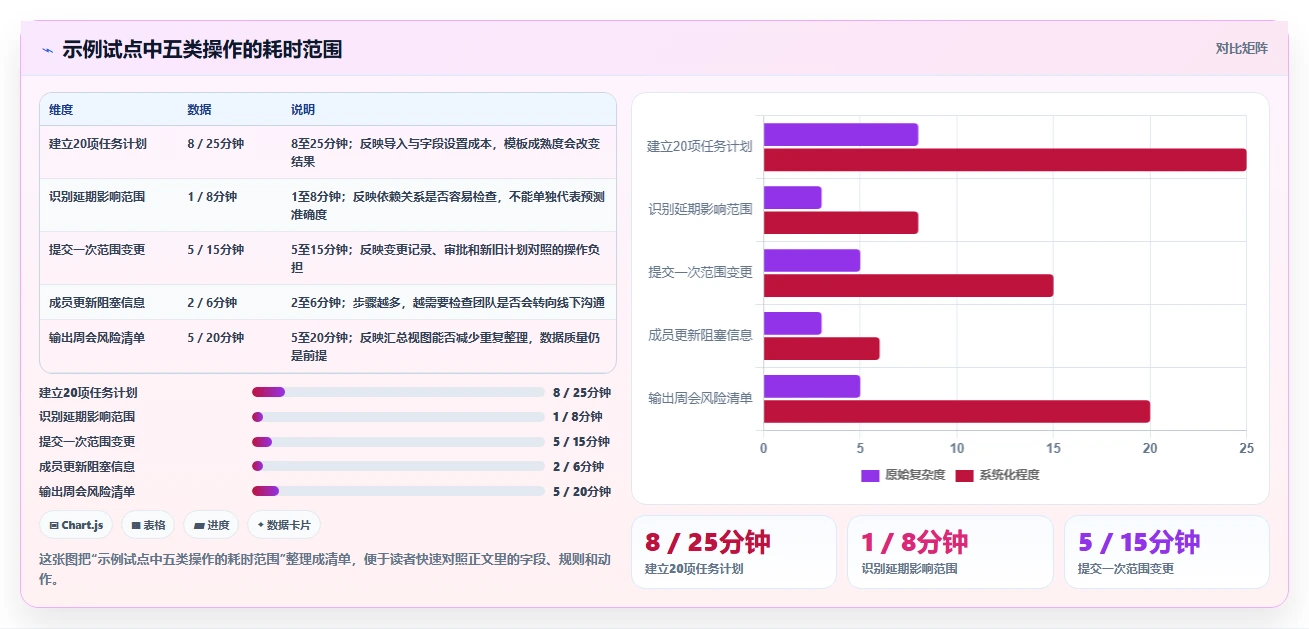
Task: Select the 表格 tag chip
Action: [148, 525]
